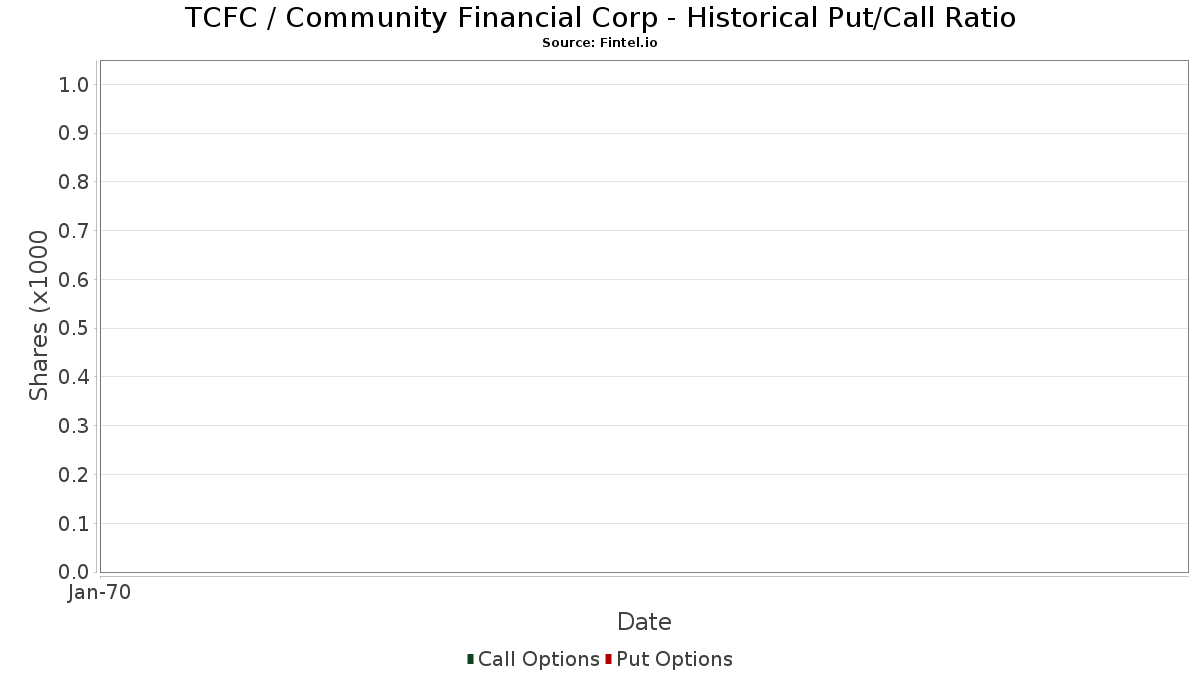Viewport: 1200px width, 675px height.
Task: Pick the 0.7 y-axis tick label
Action: point(74,231)
